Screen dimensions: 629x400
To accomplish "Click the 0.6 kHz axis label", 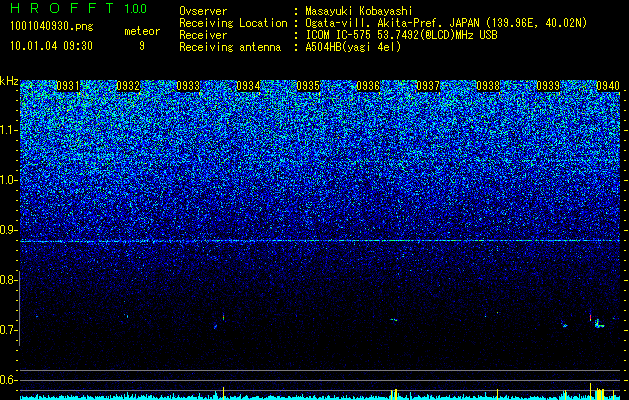I will pos(7,380).
